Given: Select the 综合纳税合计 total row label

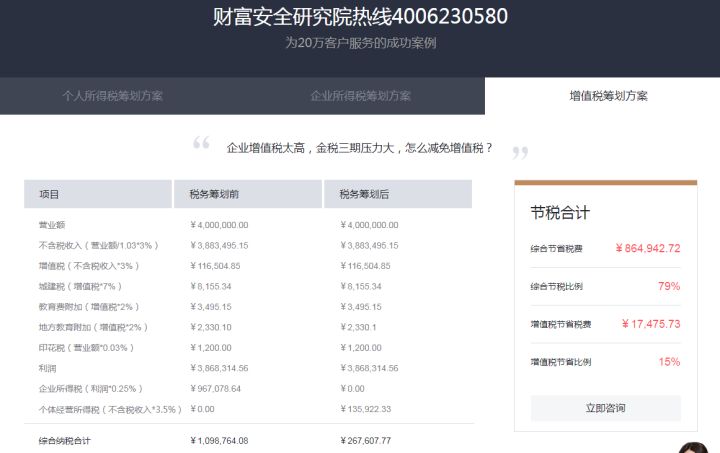Looking at the screenshot, I should (64, 440).
